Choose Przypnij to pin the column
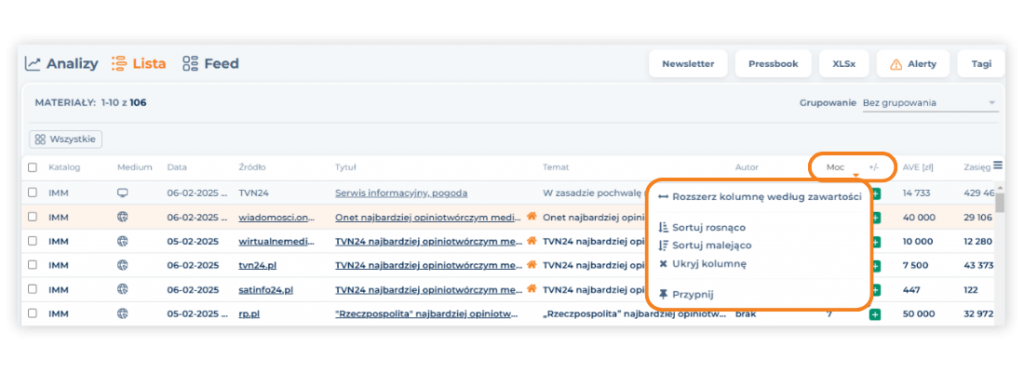 (686, 294)
